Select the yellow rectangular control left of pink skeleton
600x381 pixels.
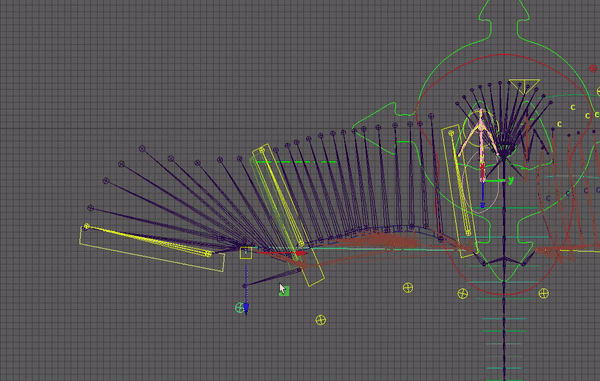(458, 190)
